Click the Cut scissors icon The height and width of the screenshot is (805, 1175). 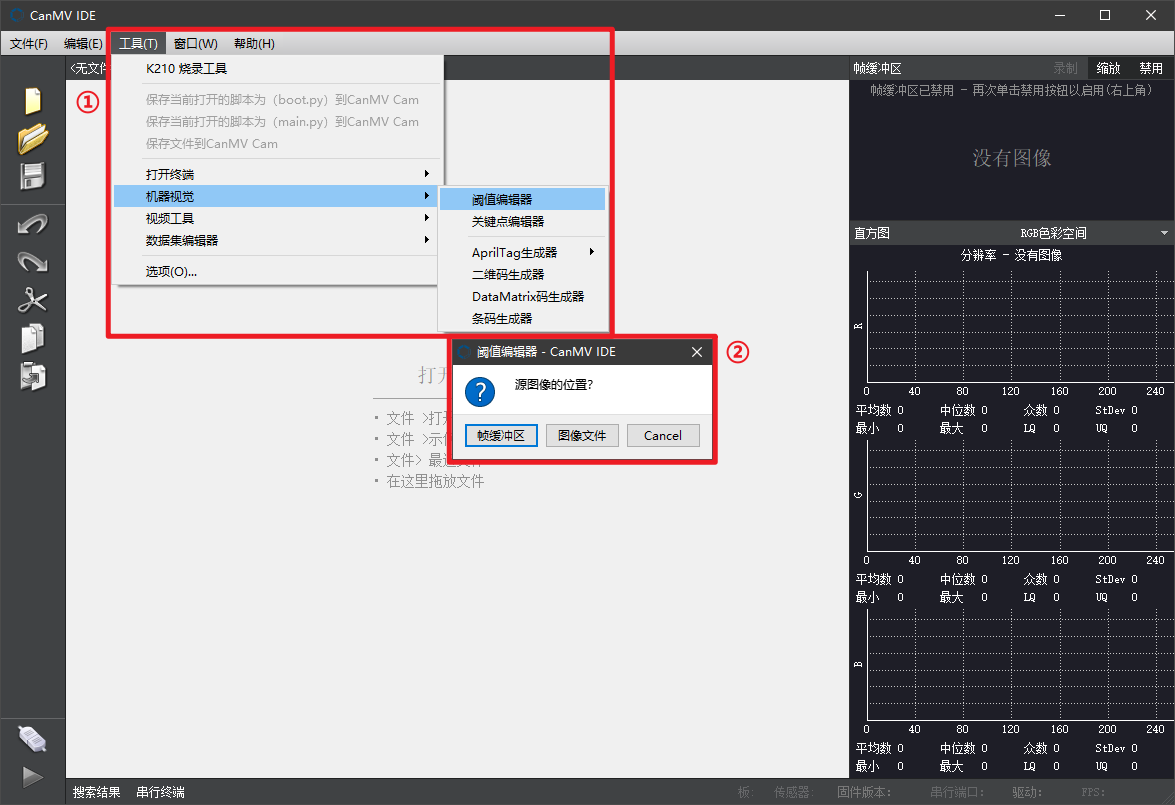coord(32,300)
